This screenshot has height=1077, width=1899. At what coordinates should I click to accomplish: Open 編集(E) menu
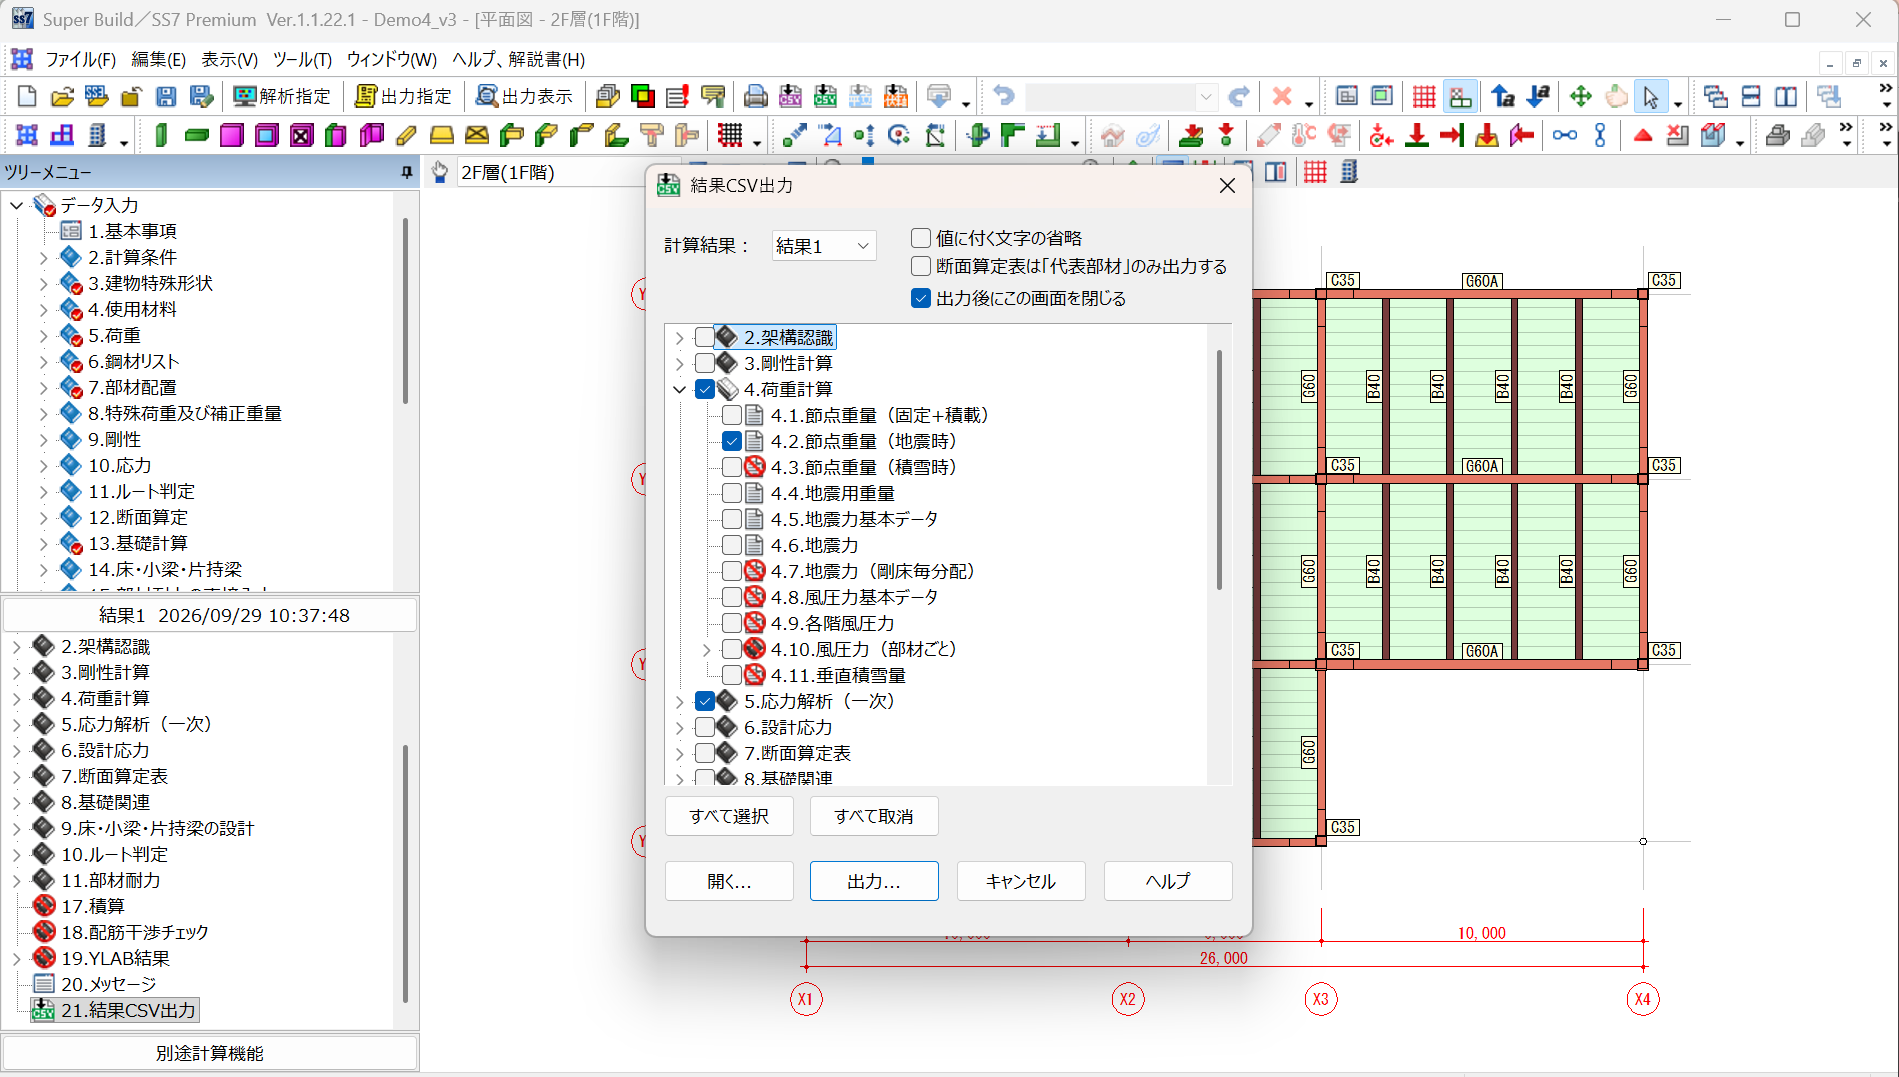coord(159,59)
